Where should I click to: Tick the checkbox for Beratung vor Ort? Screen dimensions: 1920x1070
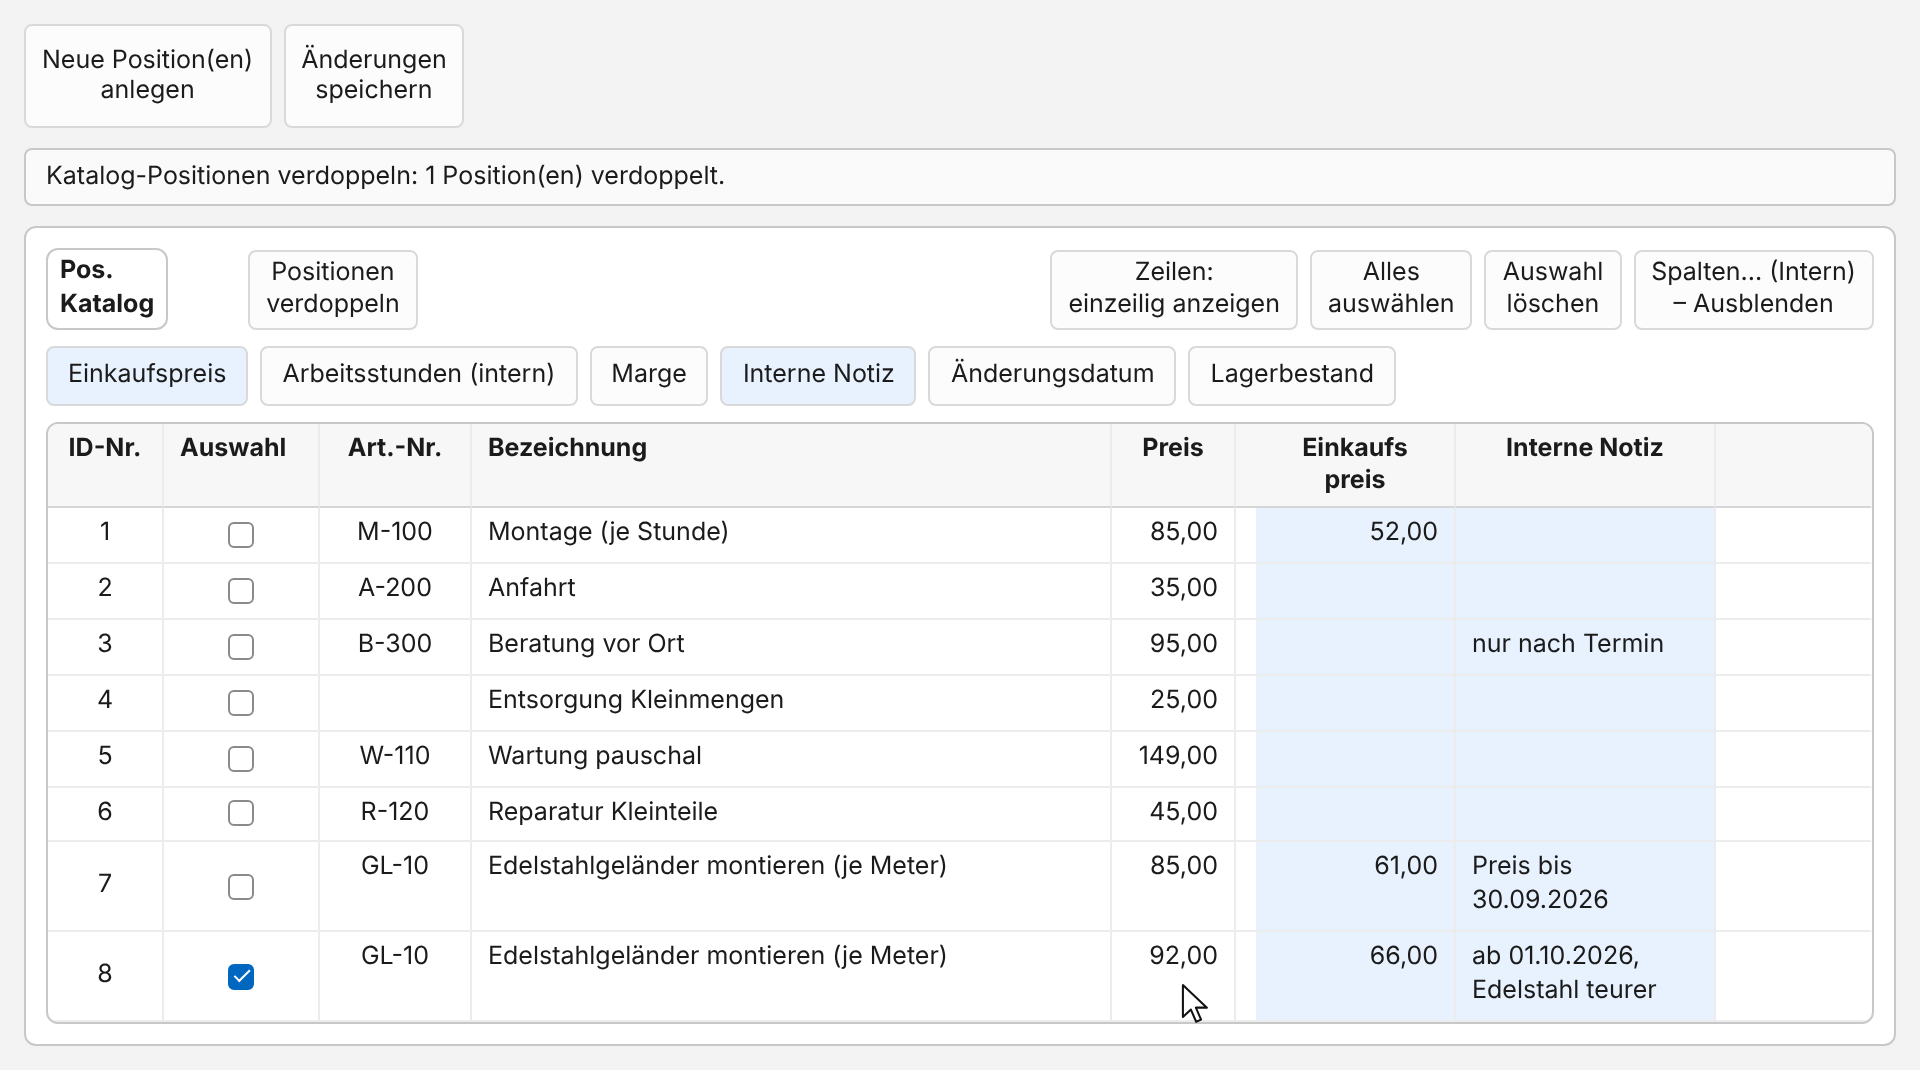tap(241, 647)
